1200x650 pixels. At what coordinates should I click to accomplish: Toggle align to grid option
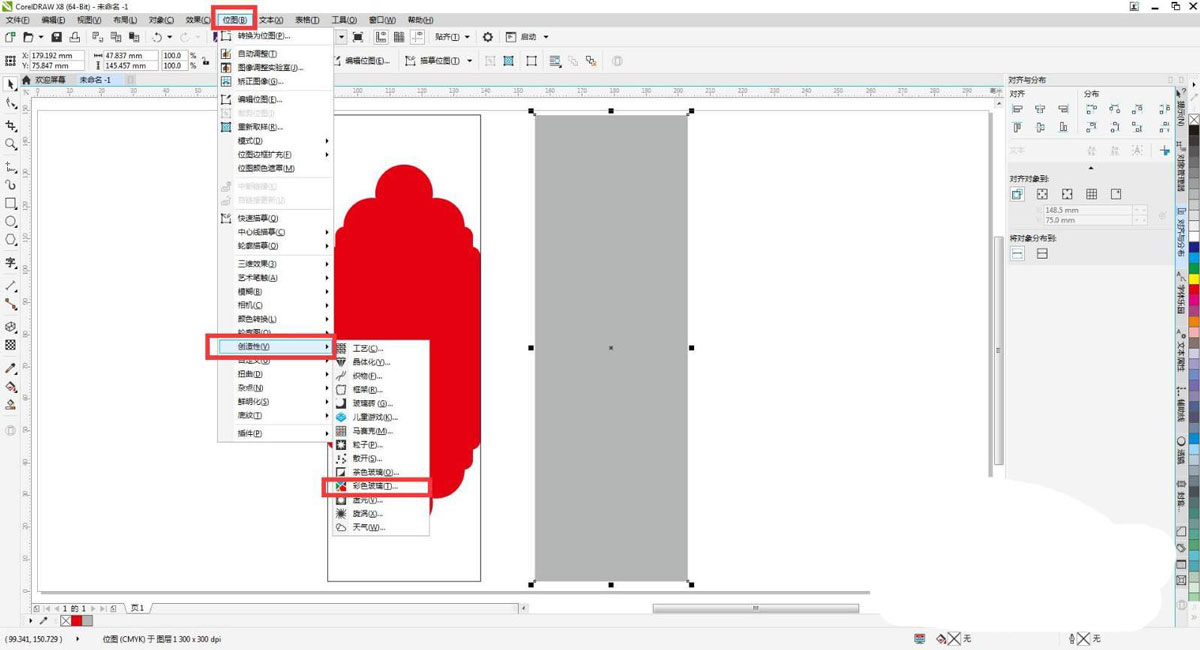click(1091, 194)
